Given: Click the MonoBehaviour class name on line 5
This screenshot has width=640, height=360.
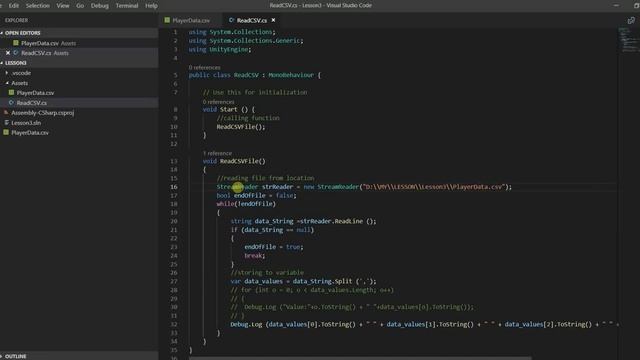Looking at the screenshot, I should 291,75.
